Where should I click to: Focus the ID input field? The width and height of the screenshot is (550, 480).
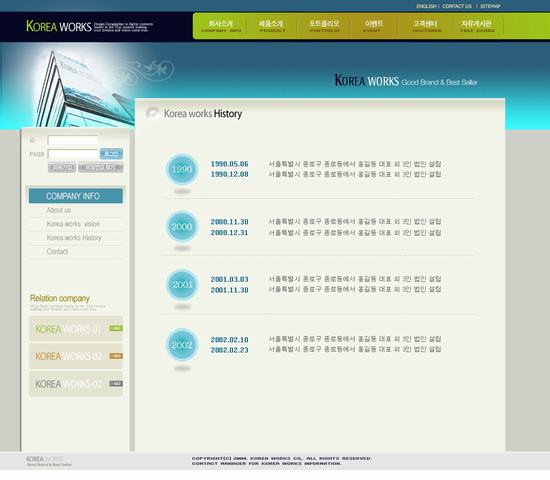coord(73,140)
